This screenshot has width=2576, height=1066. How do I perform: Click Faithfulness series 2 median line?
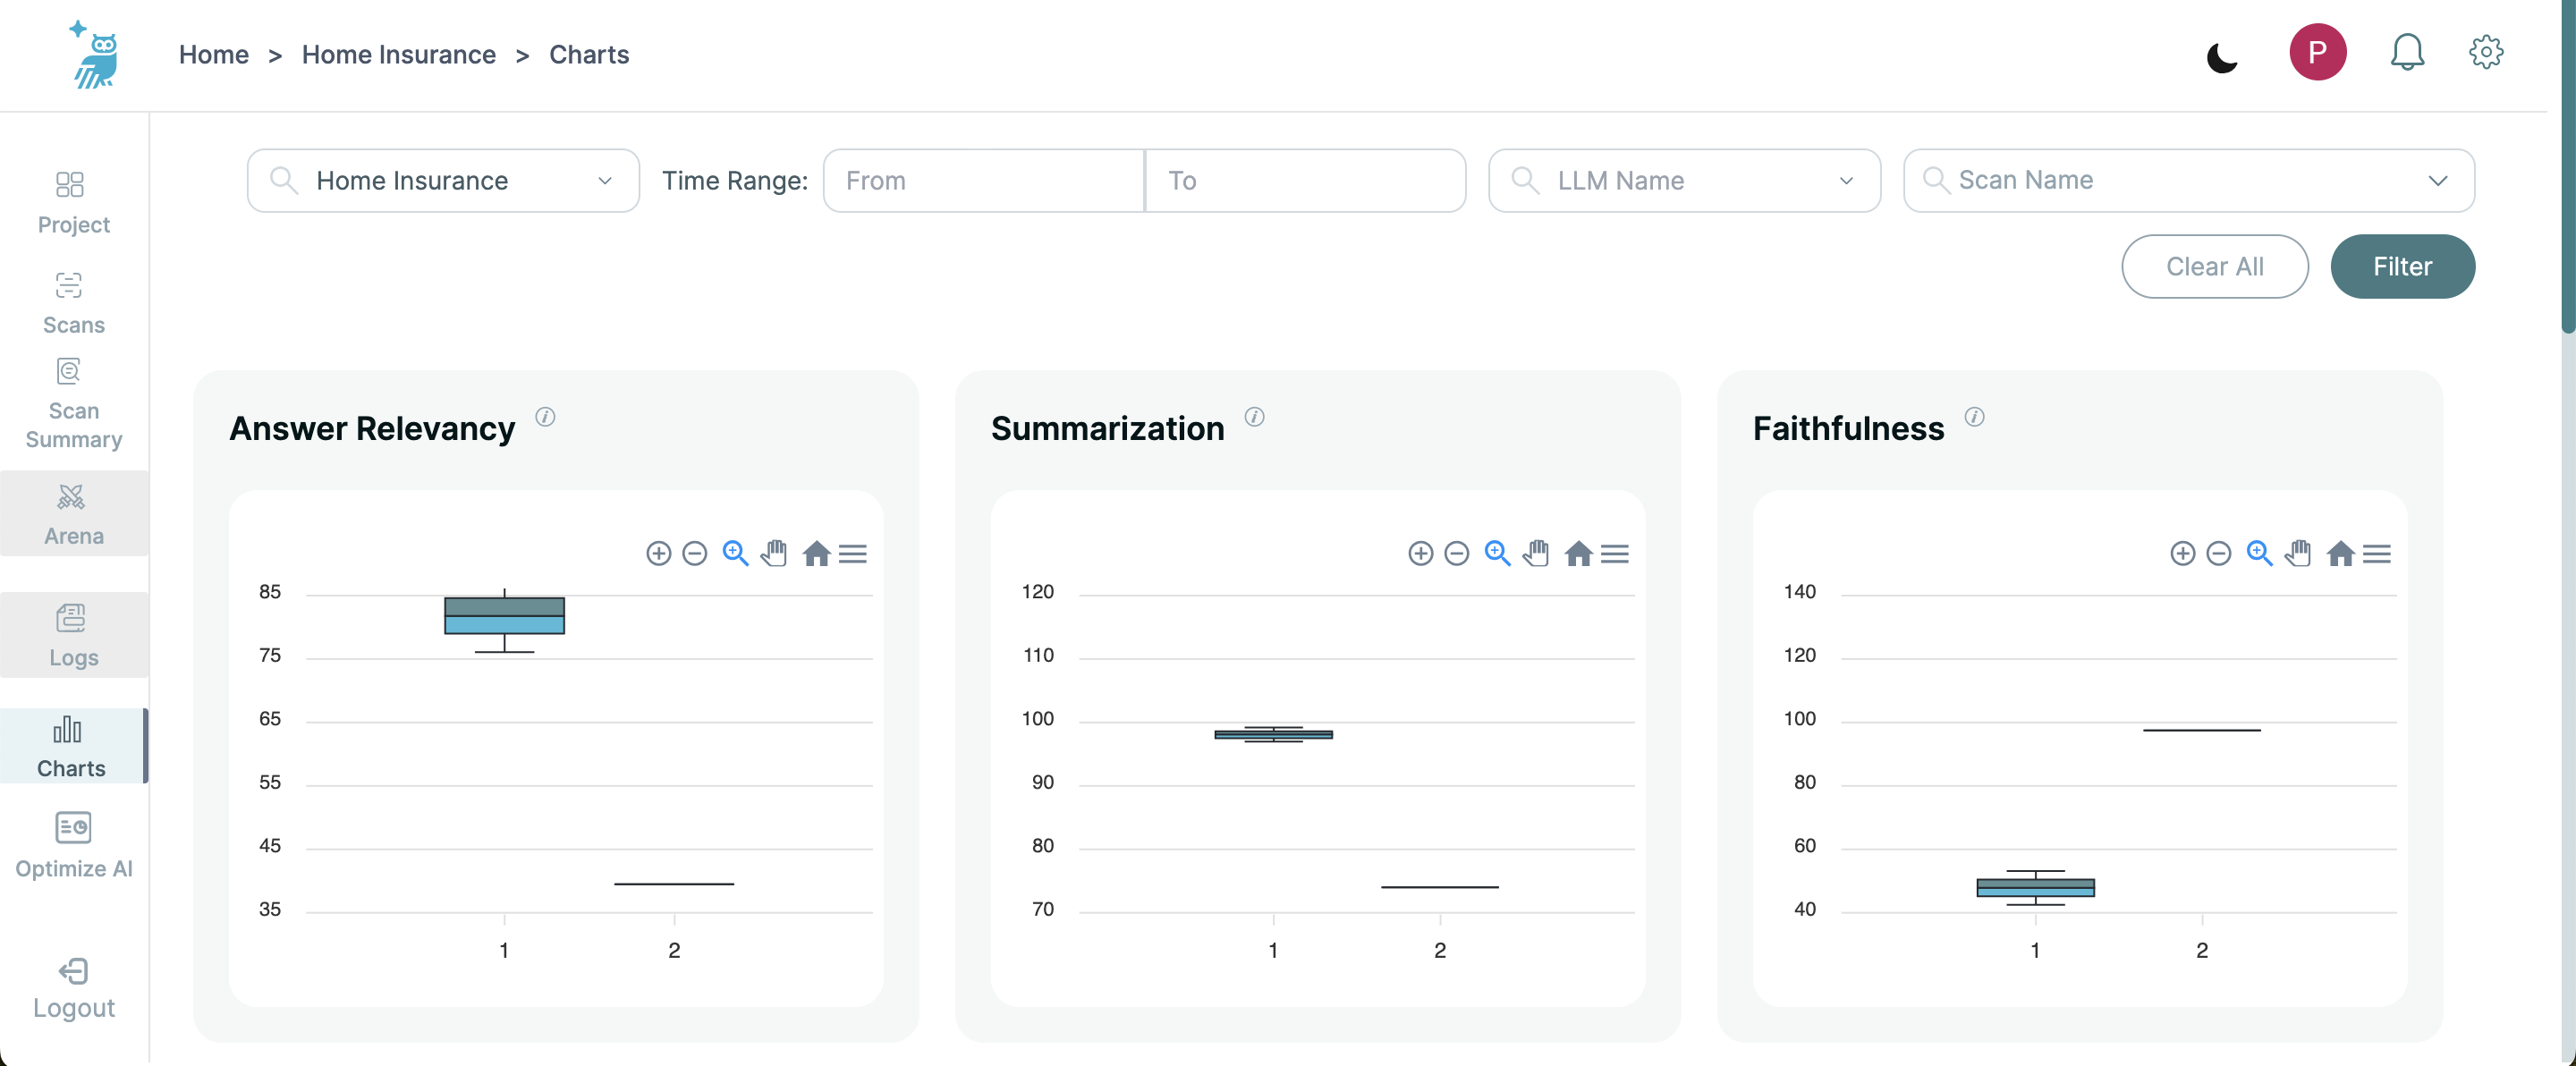pyautogui.click(x=2201, y=730)
